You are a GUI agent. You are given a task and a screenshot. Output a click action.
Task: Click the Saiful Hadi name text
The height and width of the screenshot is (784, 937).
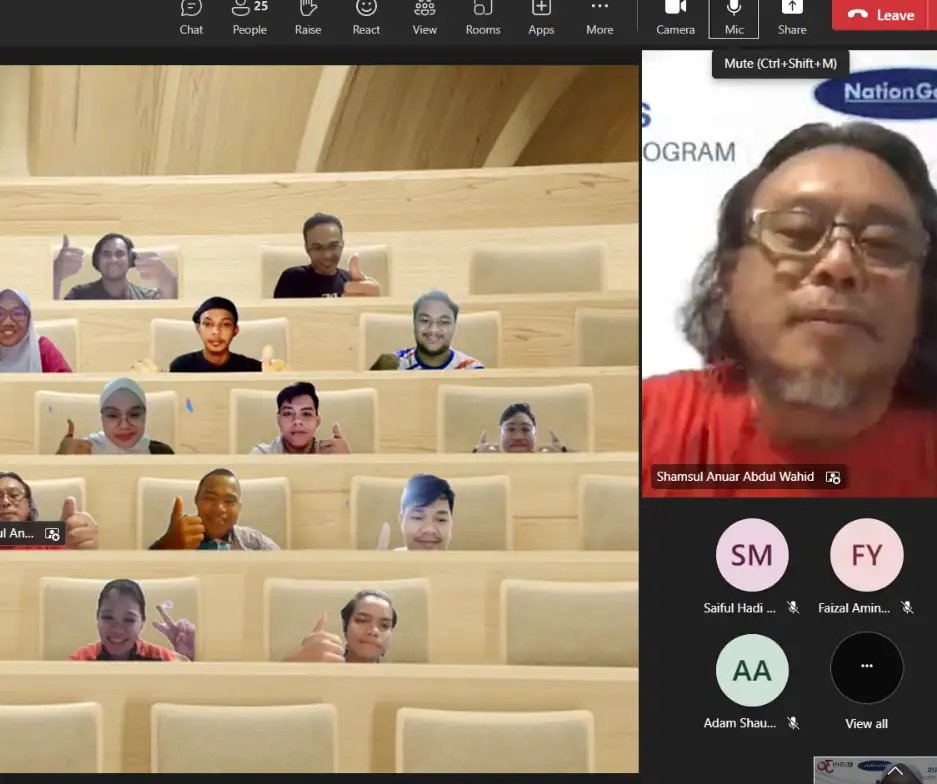[x=739, y=608]
